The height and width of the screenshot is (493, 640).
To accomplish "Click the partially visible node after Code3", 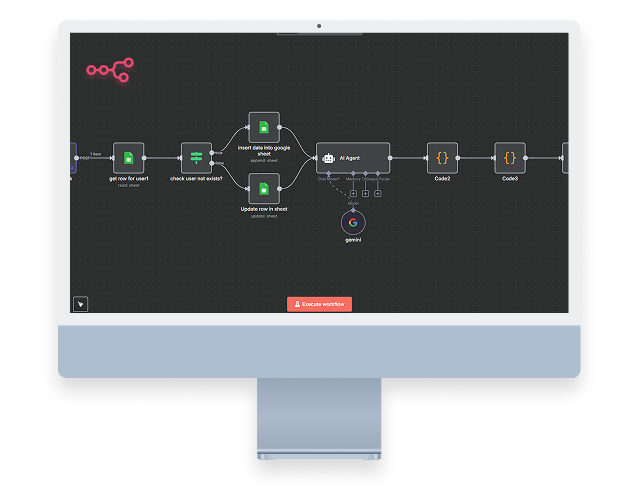I will tap(565, 157).
